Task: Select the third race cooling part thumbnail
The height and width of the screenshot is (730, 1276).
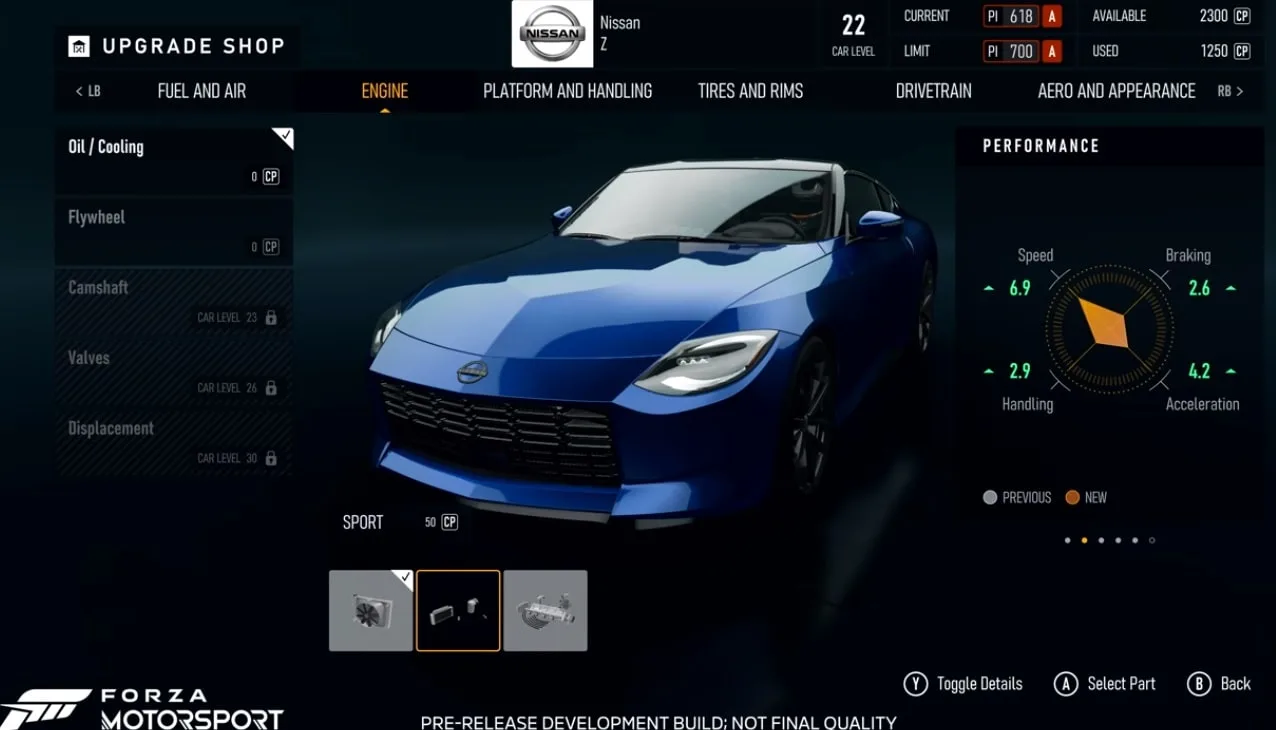Action: 545,610
